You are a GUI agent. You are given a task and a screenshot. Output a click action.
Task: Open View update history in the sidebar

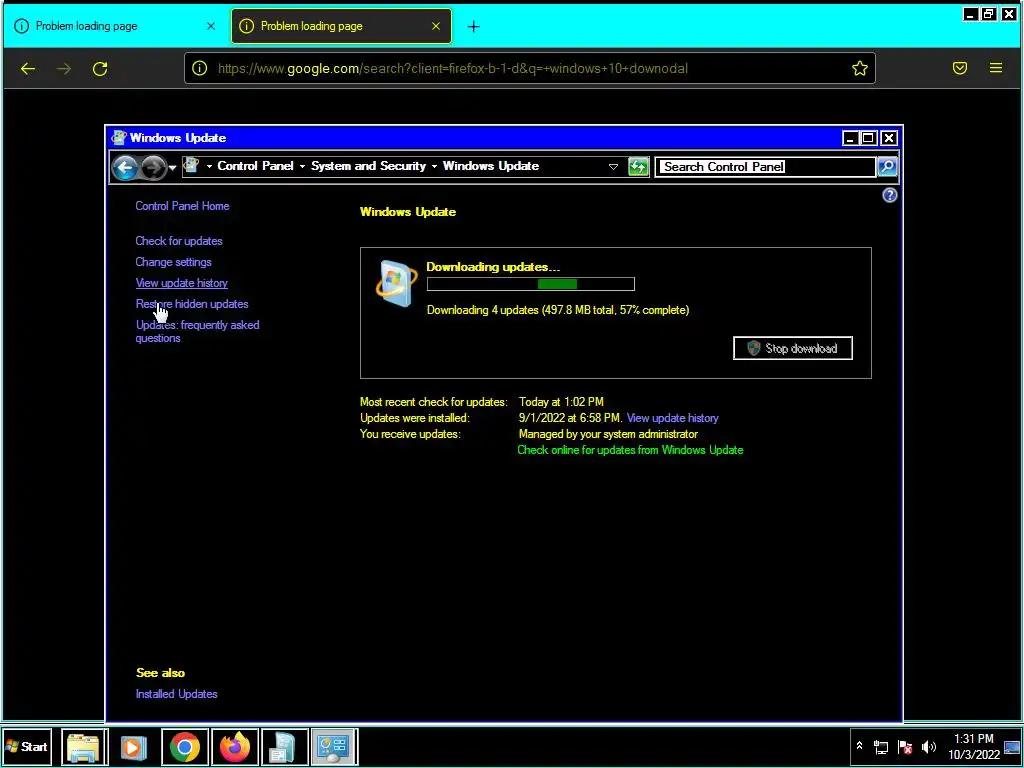182,283
